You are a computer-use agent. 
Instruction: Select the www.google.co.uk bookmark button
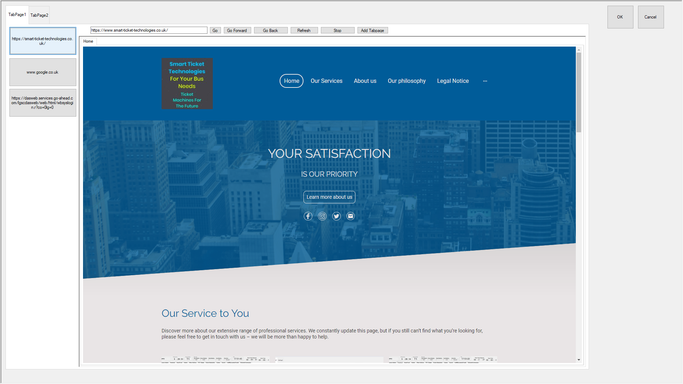point(43,72)
